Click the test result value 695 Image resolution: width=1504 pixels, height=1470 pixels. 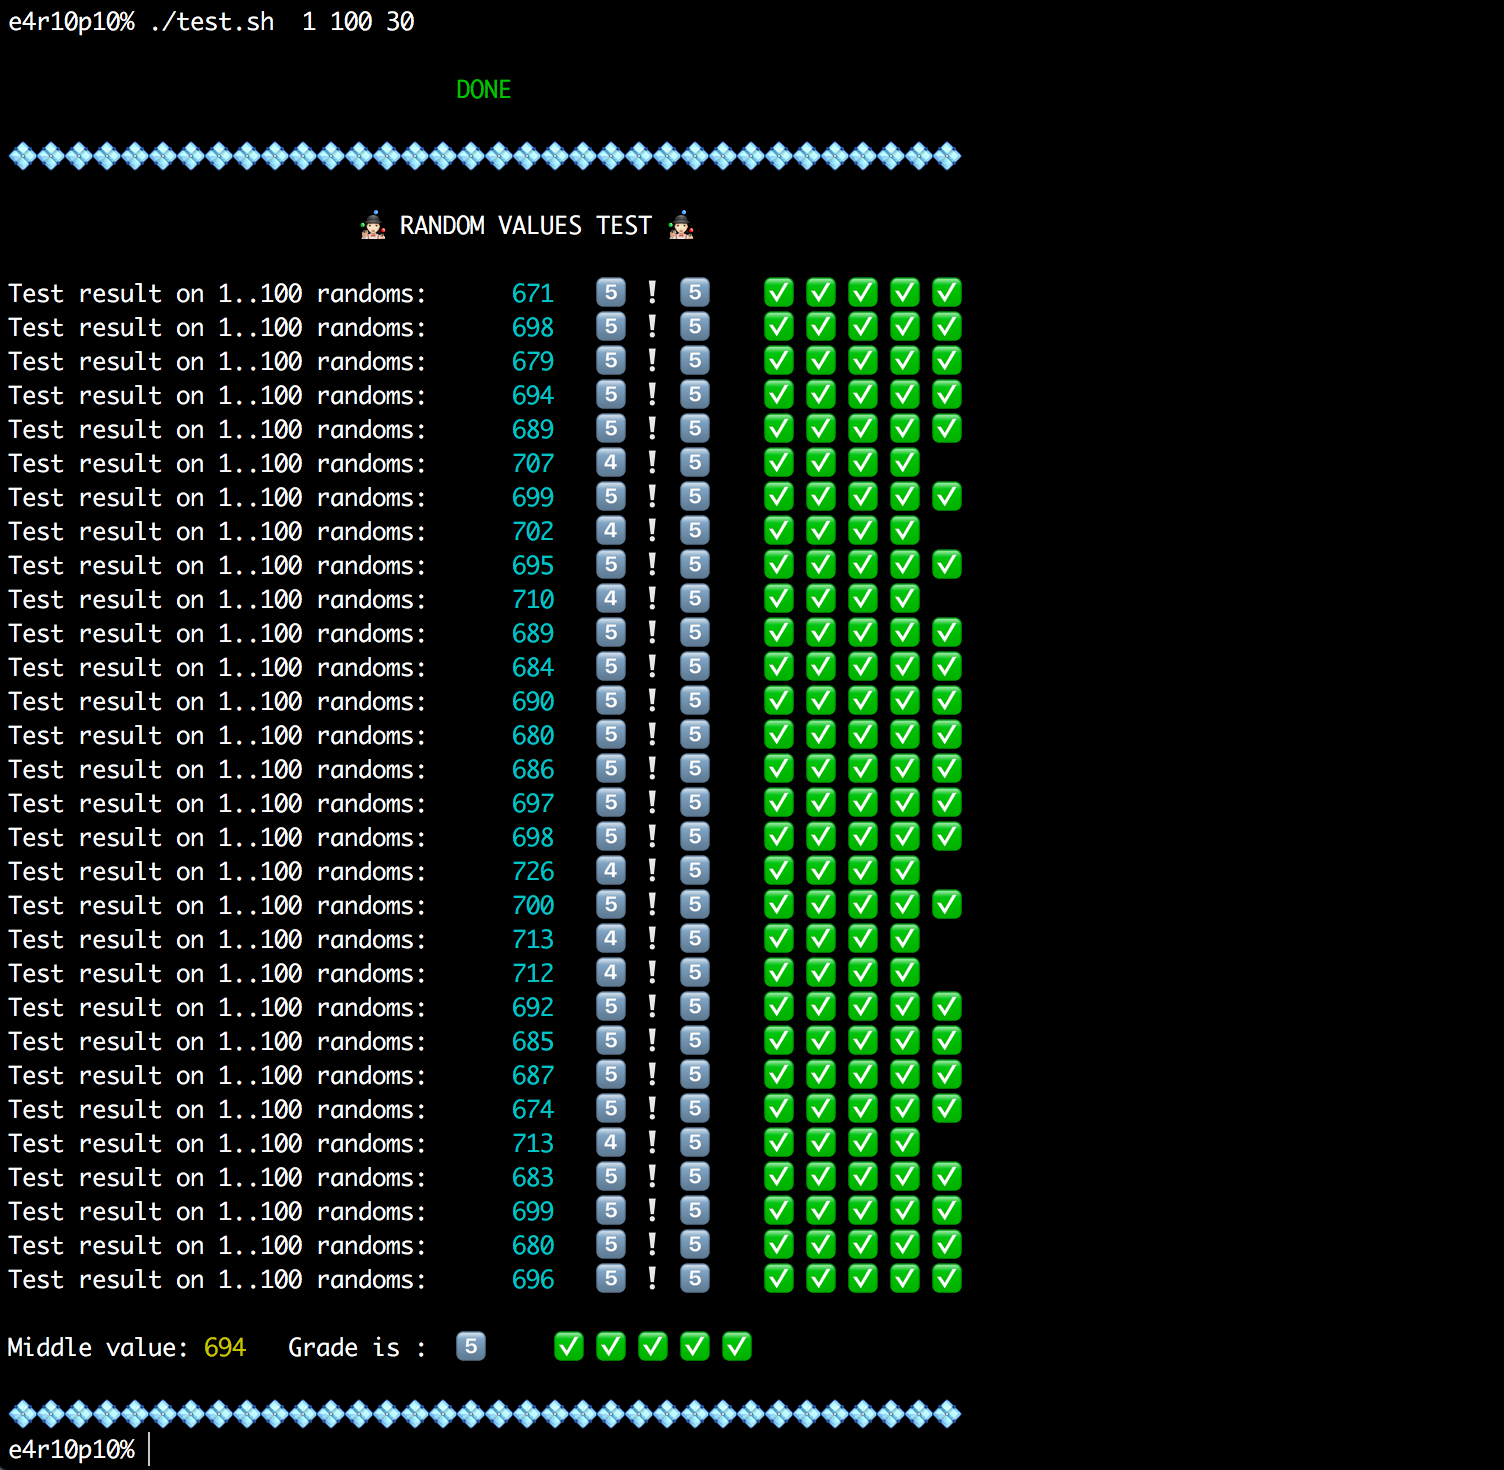coord(533,565)
